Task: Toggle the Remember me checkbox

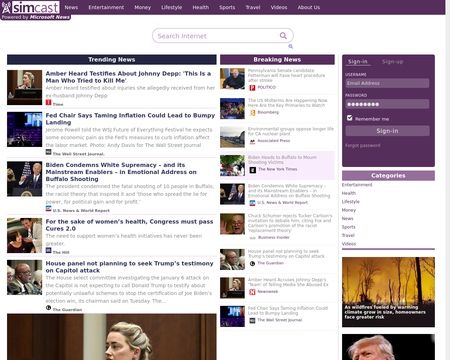Action: click(x=349, y=118)
